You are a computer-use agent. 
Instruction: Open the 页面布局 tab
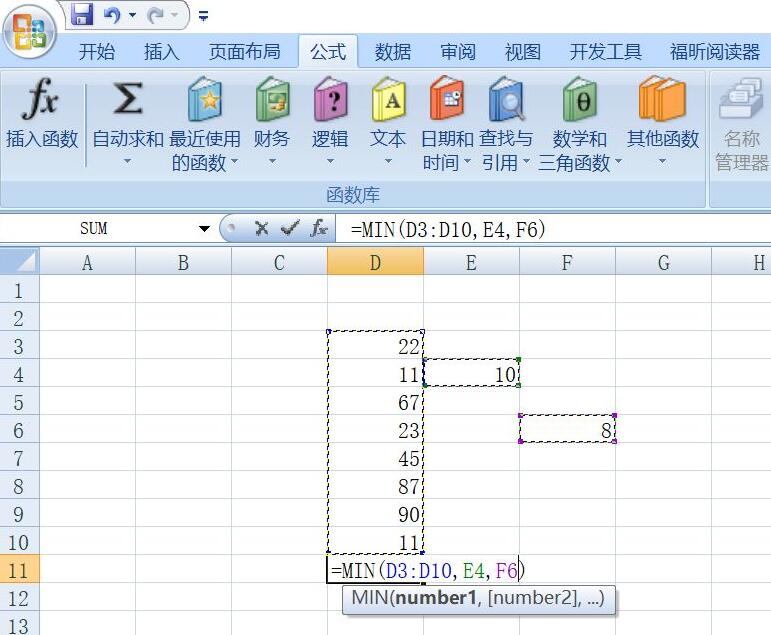tap(244, 51)
